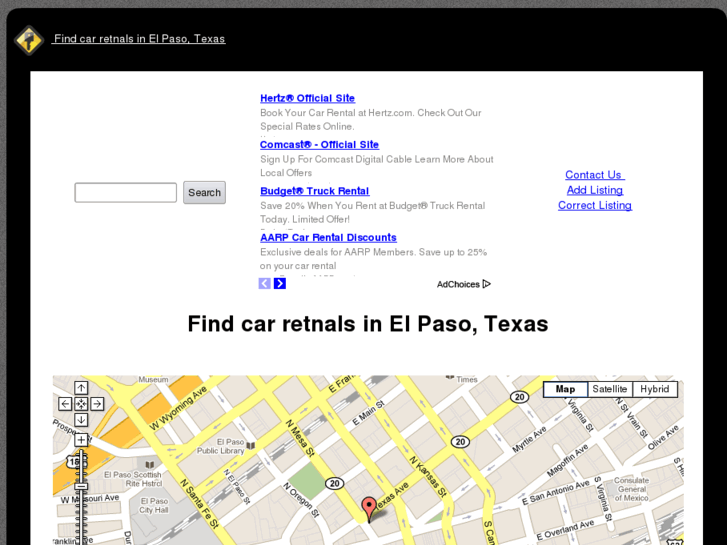Click the Find car retnals page heading
Image resolution: width=727 pixels, height=545 pixels.
point(368,324)
